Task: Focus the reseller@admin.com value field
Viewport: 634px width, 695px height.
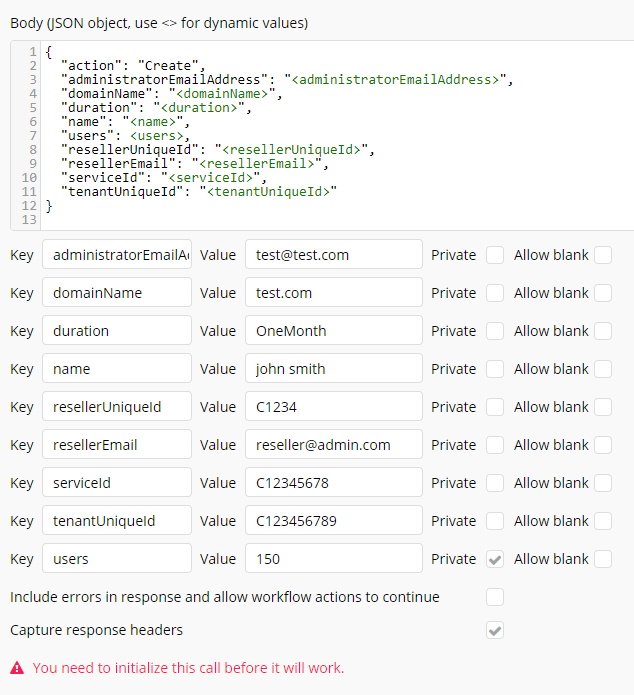Action: coord(333,445)
